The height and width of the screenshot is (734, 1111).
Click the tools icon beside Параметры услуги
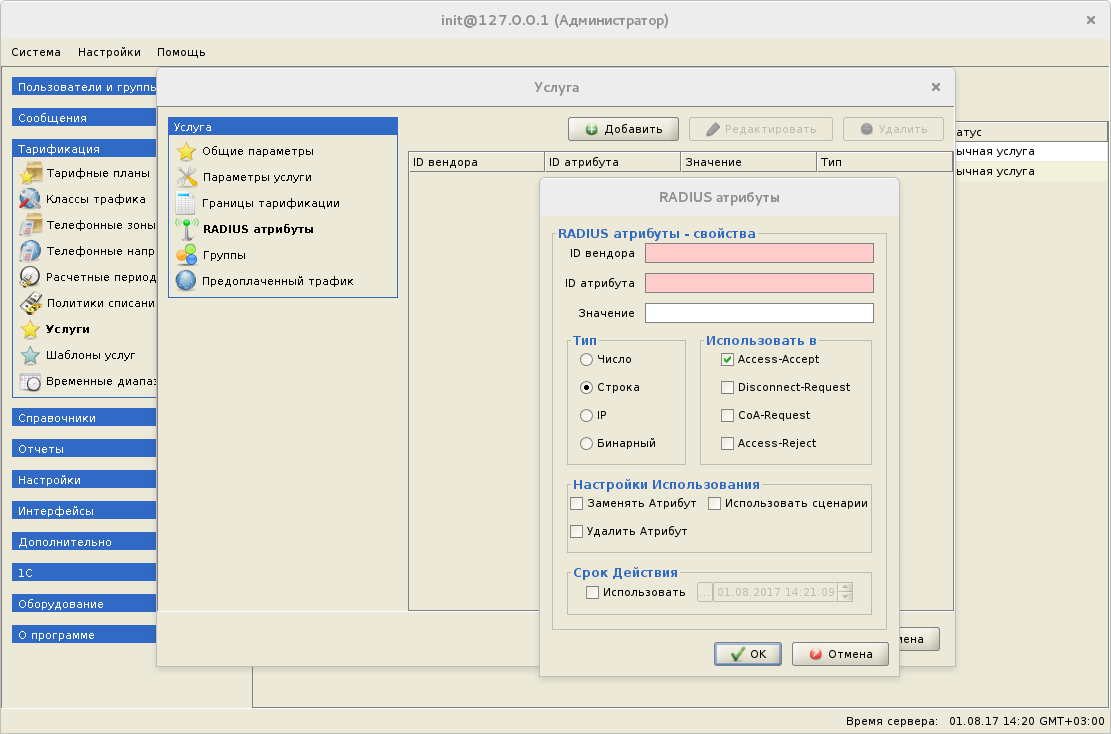click(x=186, y=178)
